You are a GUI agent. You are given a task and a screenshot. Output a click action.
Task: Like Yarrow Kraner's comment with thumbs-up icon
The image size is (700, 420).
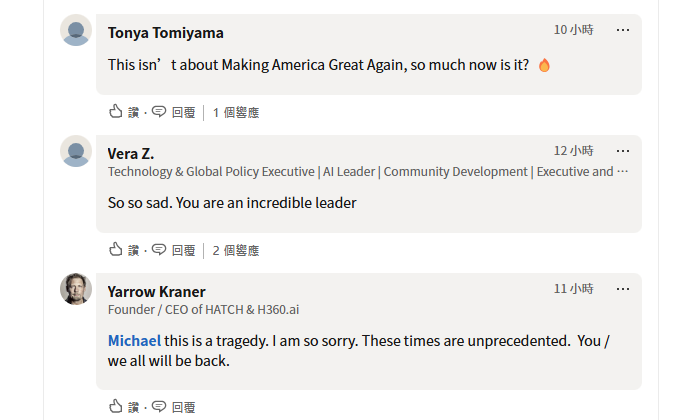116,406
